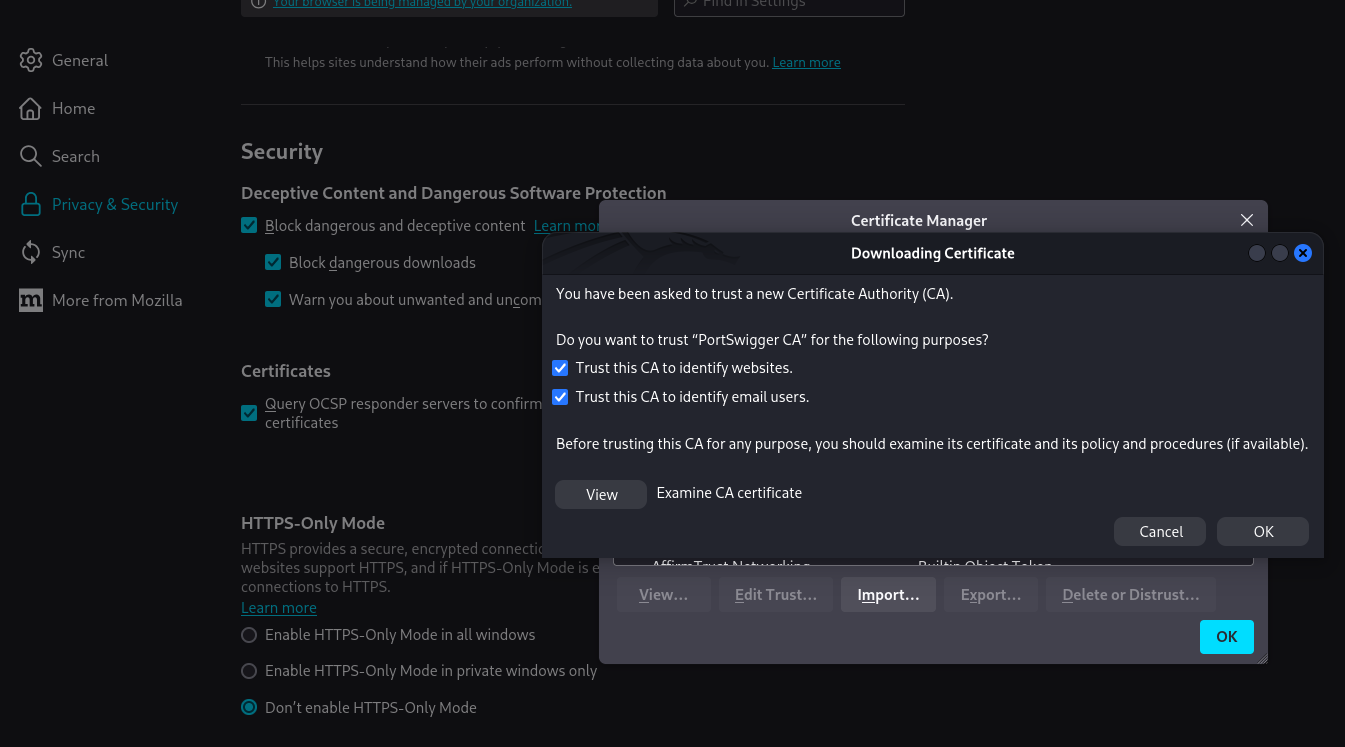Screen dimensions: 1345x747
Task: Toggle Block dangerous downloads checkbox
Action: [273, 262]
